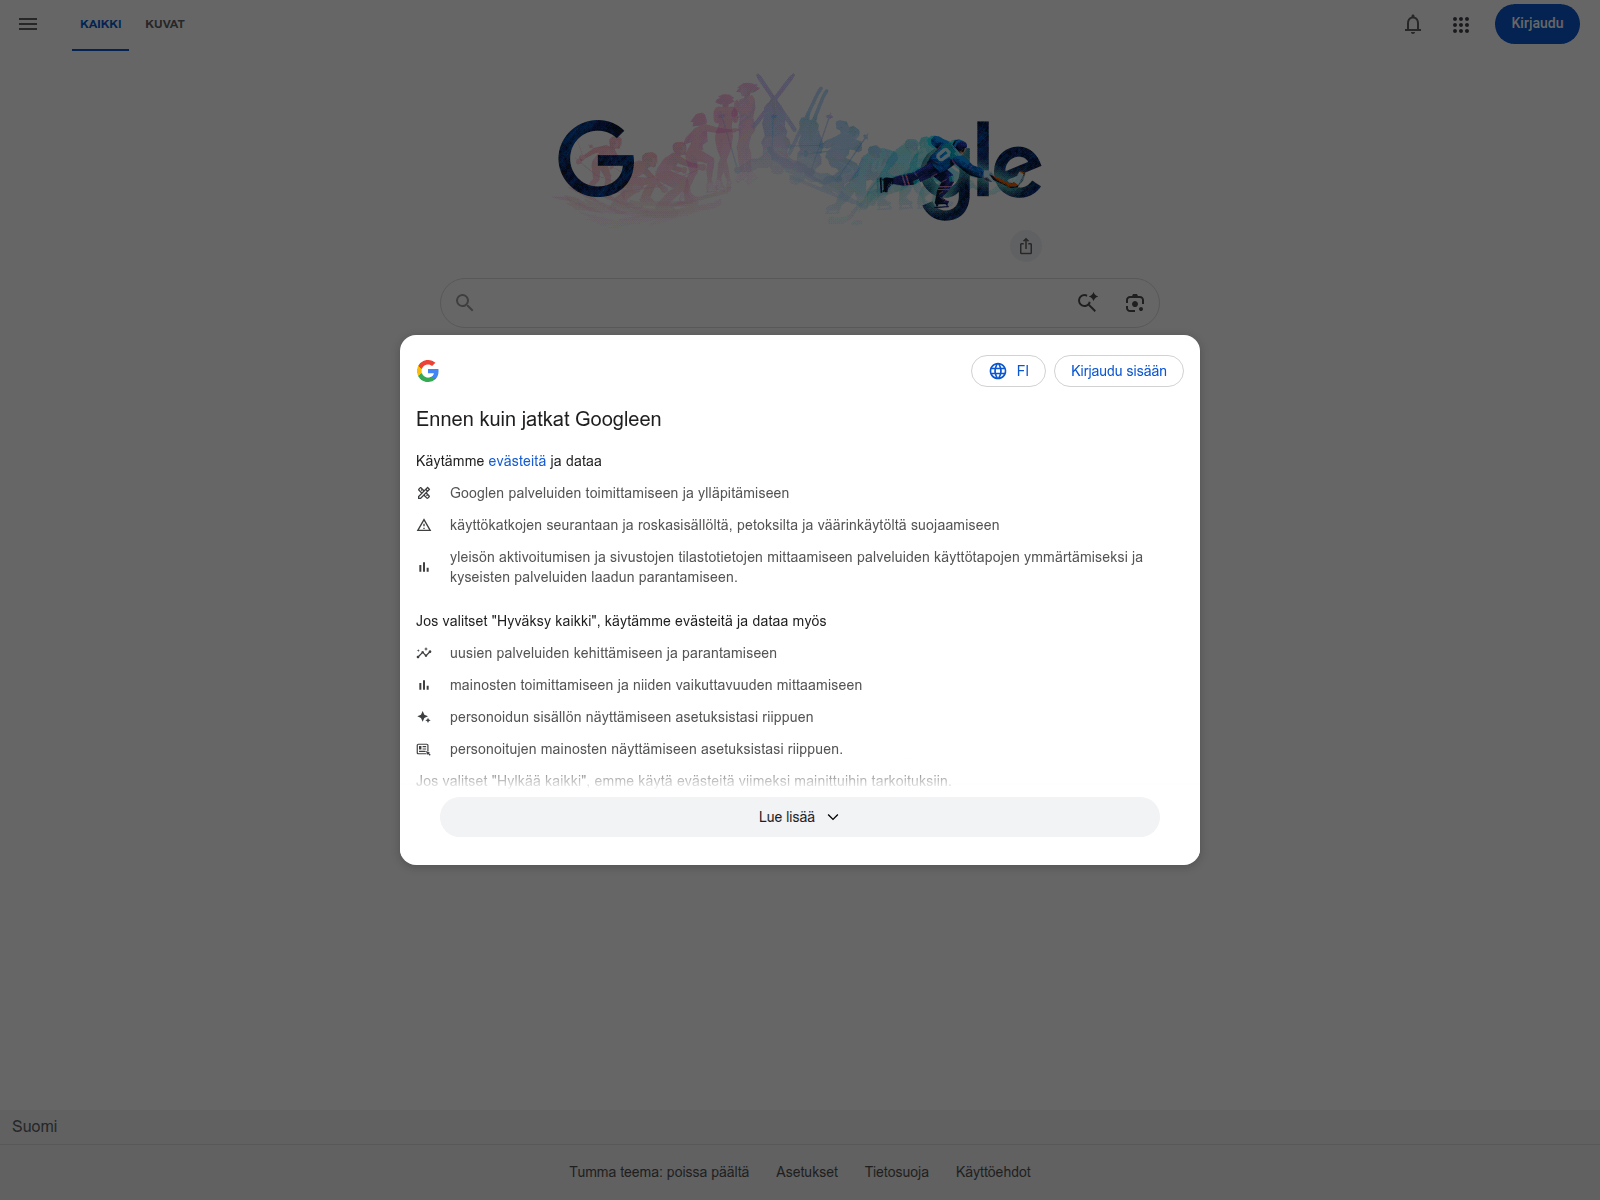Select the KAIKKI tab
This screenshot has height=1200, width=1600.
[x=101, y=24]
